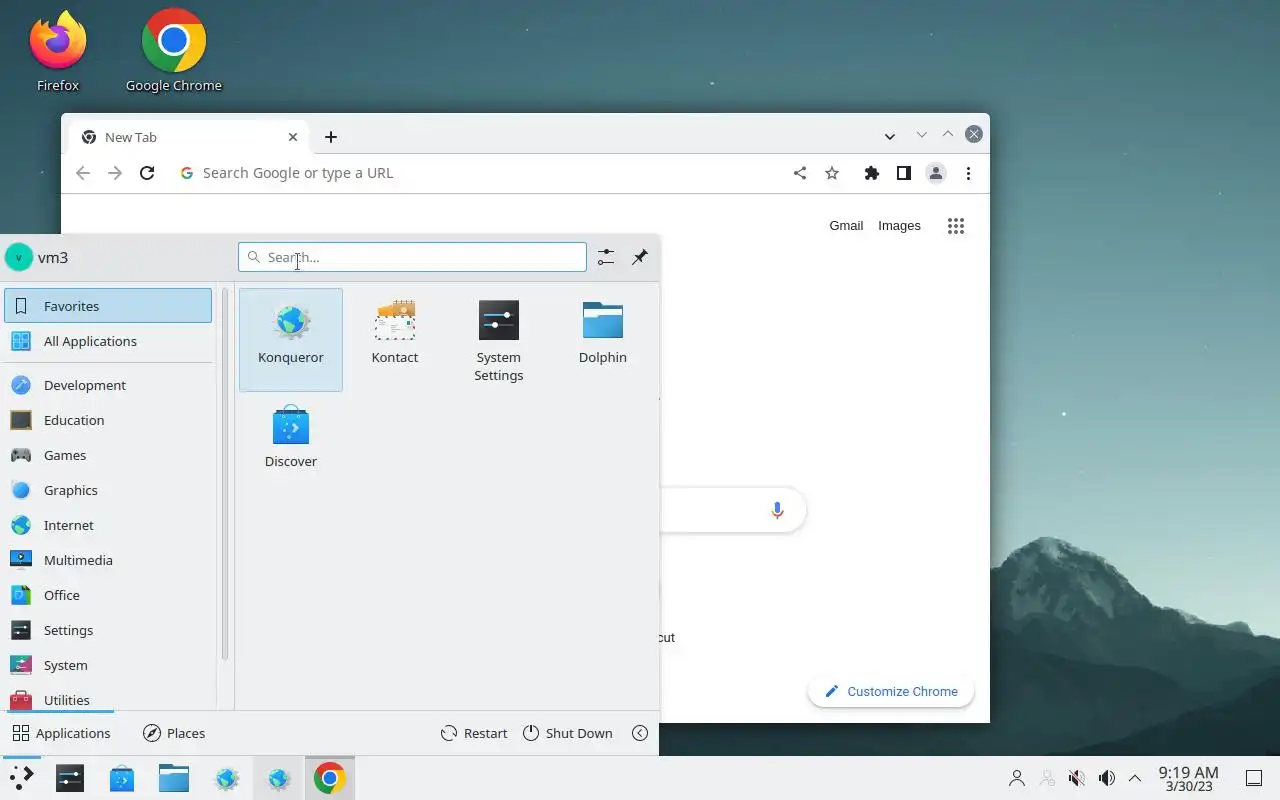
Task: Open Settings category in launcher
Action: (x=108, y=630)
